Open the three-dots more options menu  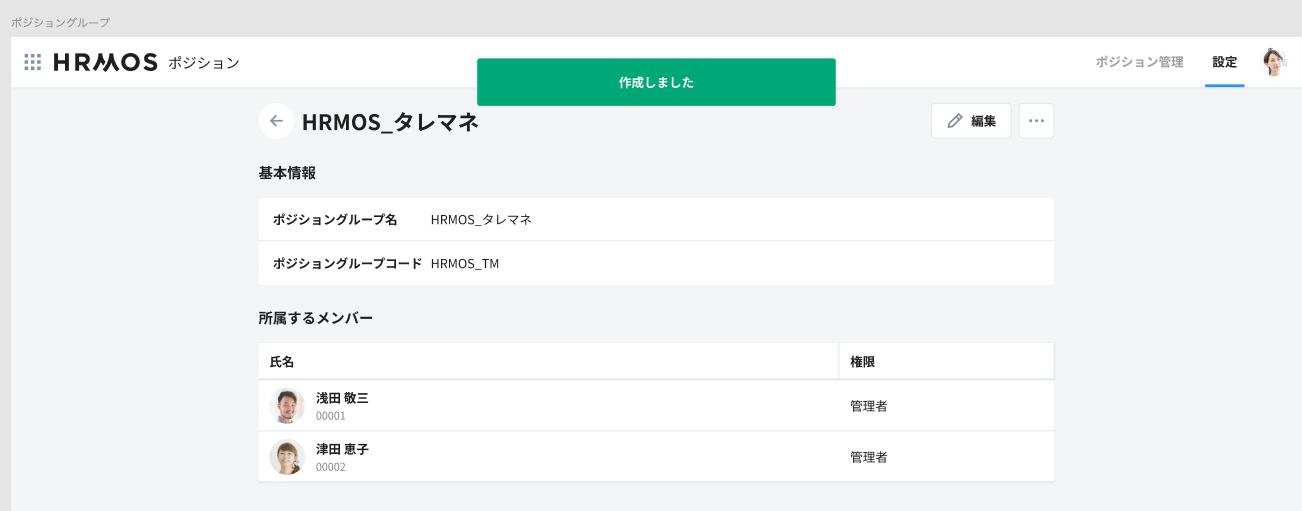tap(1036, 121)
